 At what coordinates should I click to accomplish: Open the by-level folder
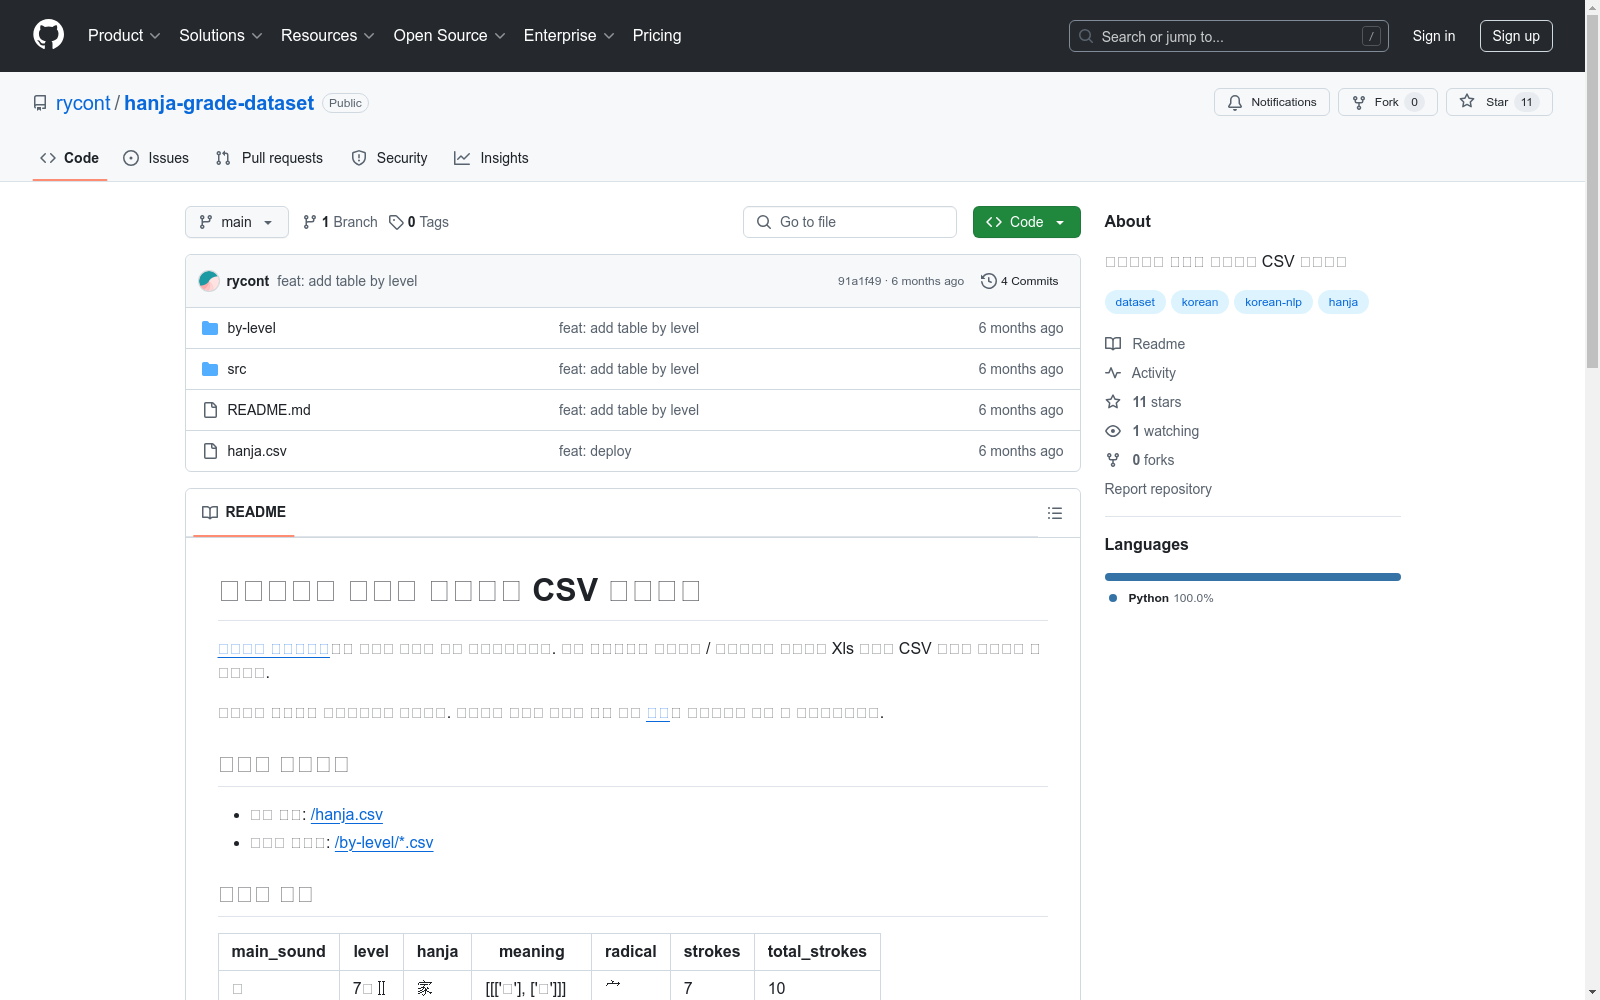point(251,328)
